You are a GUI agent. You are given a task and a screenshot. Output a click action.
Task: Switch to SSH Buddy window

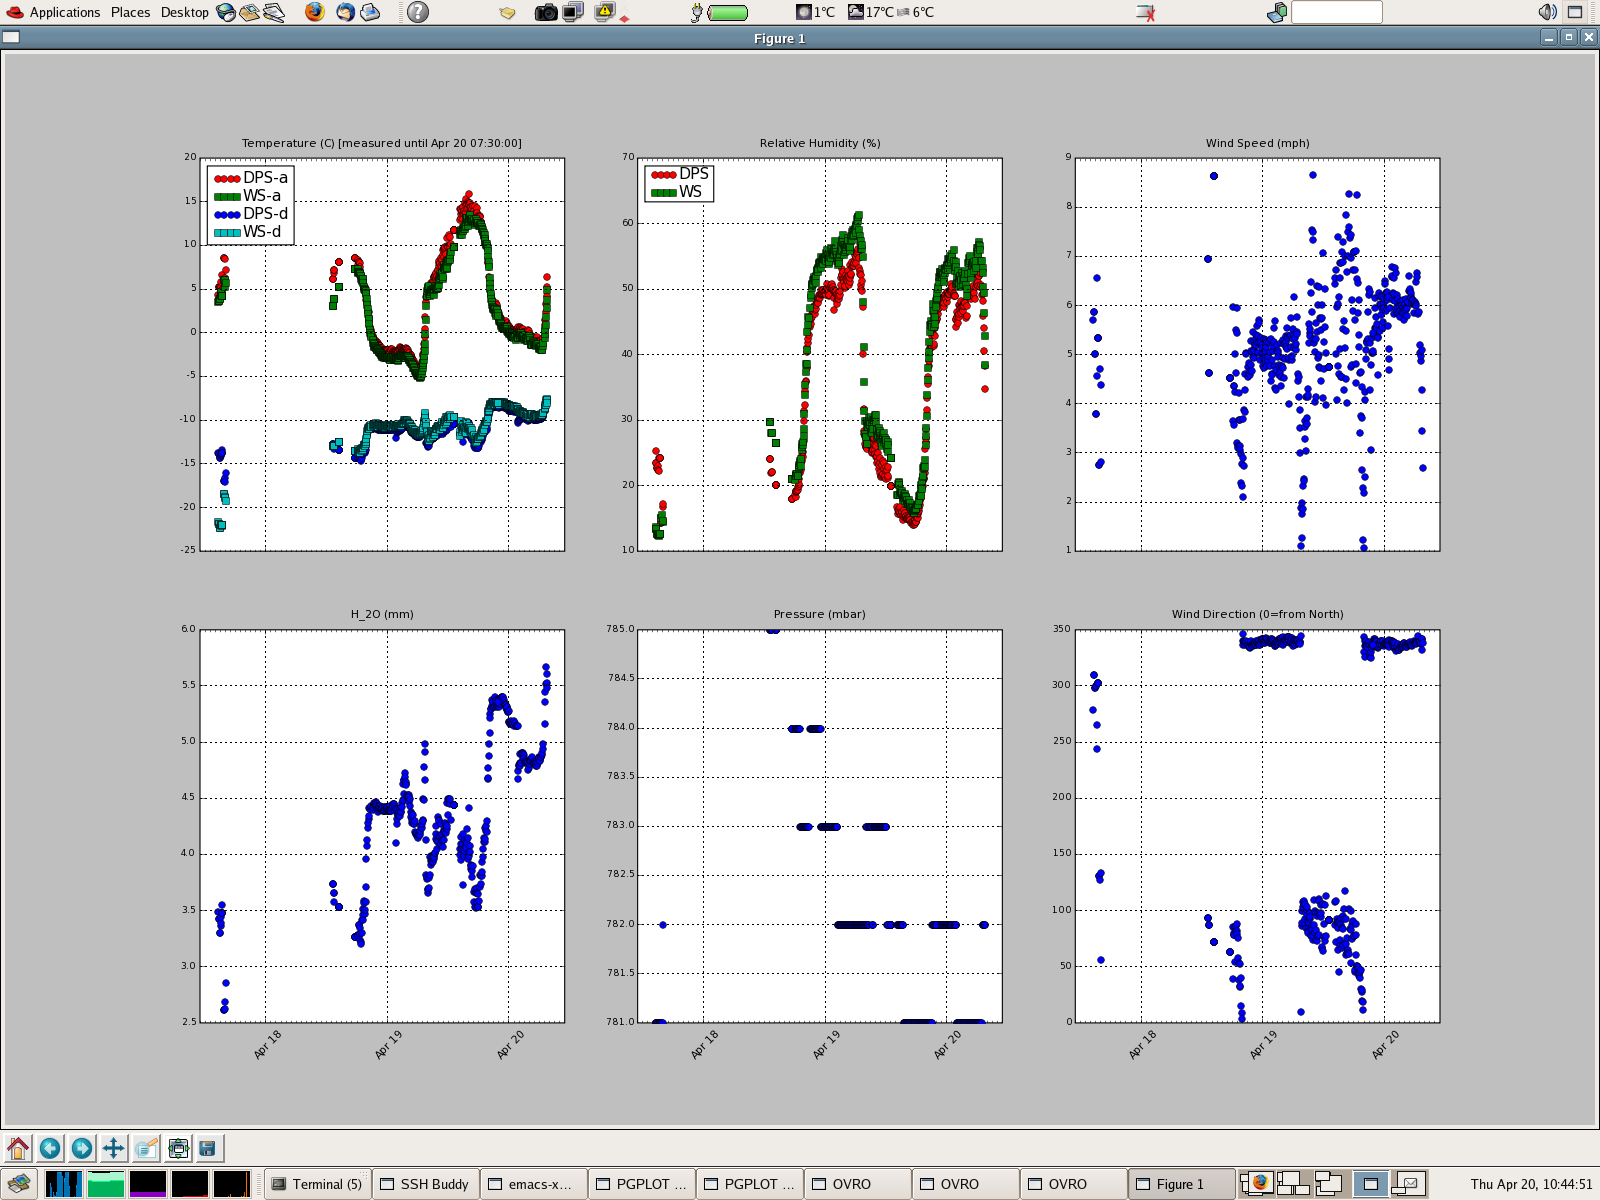426,1184
